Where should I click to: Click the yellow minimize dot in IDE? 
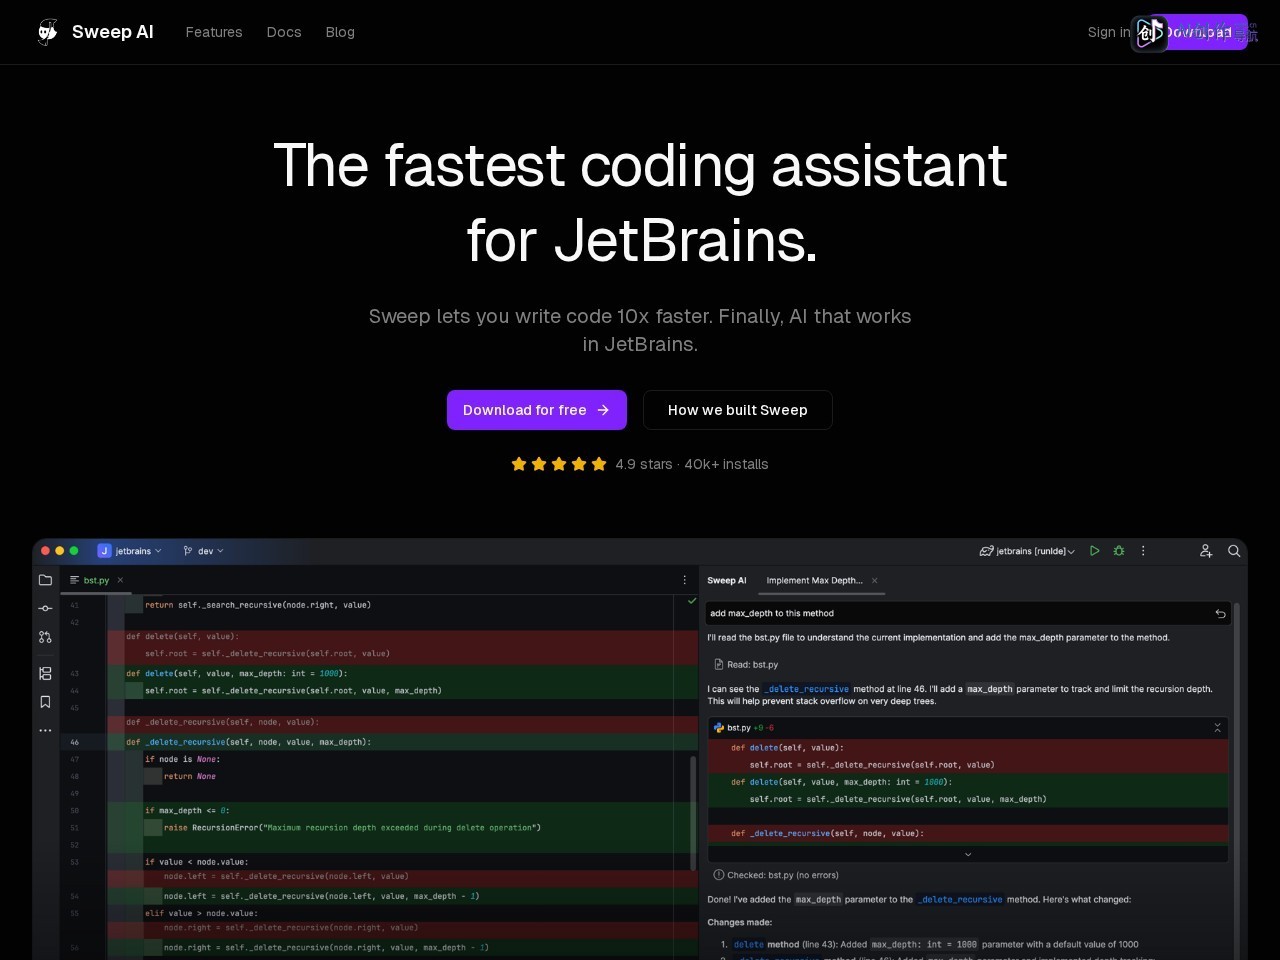[x=59, y=551]
